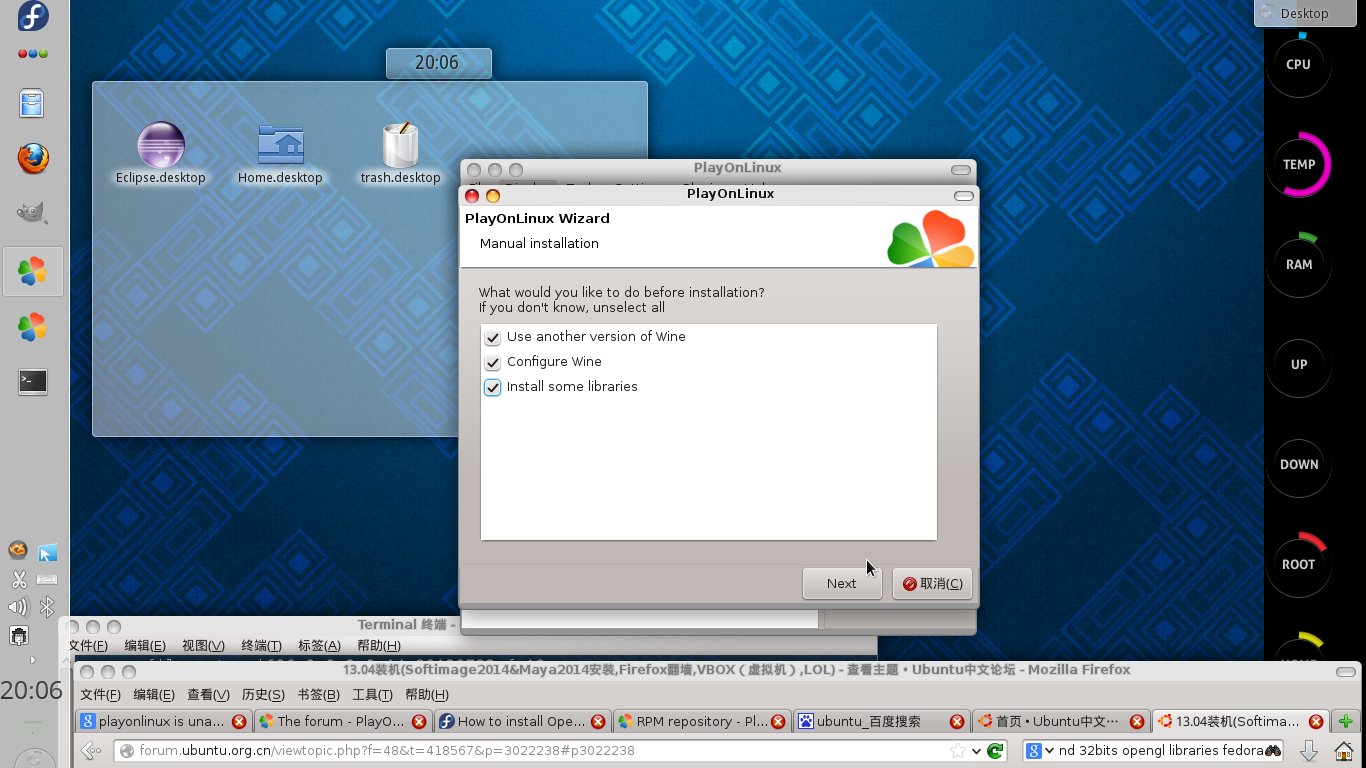The height and width of the screenshot is (768, 1366).
Task: Open Firefox 查看(V) menu
Action: pos(208,694)
